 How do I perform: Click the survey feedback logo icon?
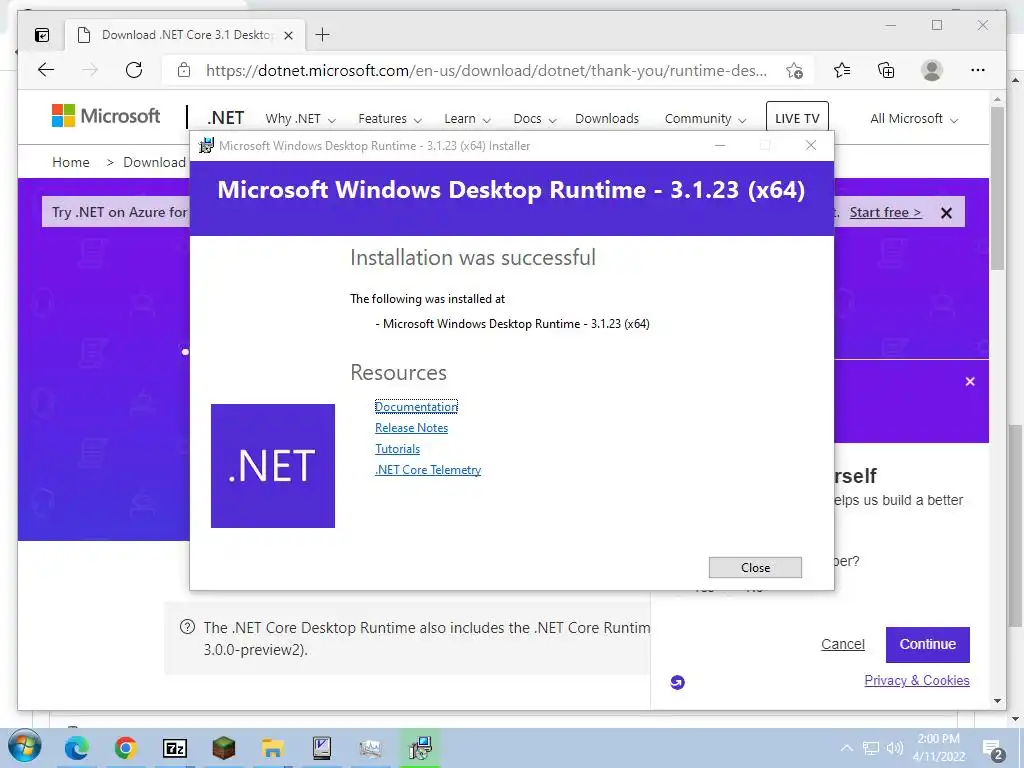pyautogui.click(x=677, y=682)
